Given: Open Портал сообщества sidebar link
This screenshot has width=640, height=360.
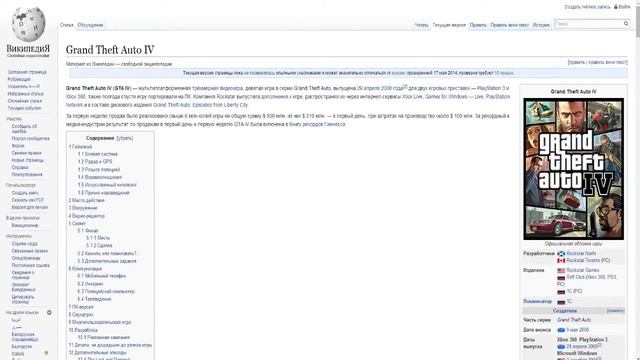Looking at the screenshot, I should point(30,138).
